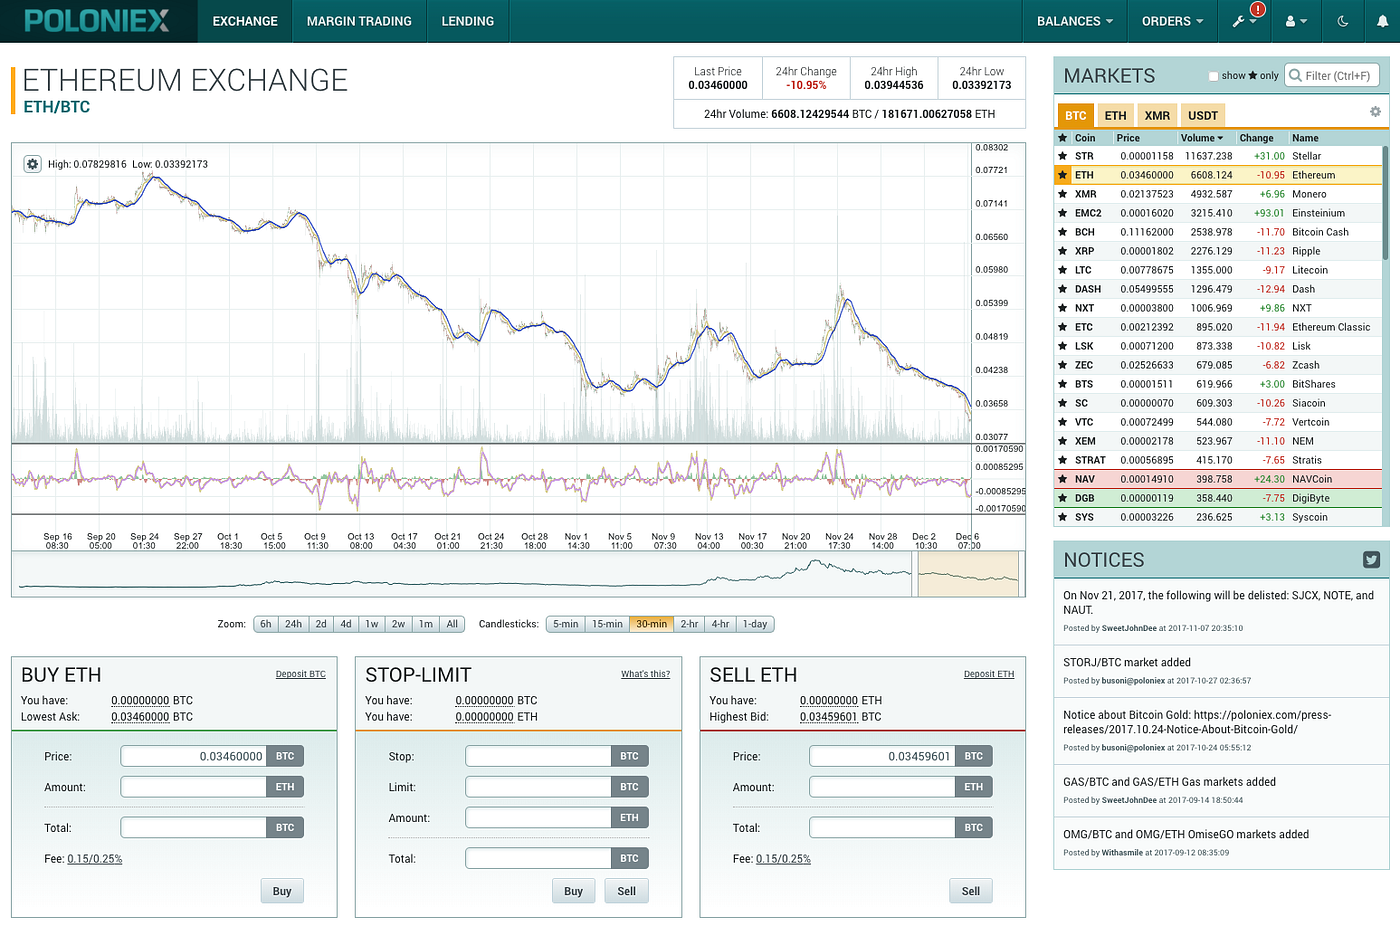Sort markets by Volume column
This screenshot has width=1400, height=938.
coord(1201,138)
